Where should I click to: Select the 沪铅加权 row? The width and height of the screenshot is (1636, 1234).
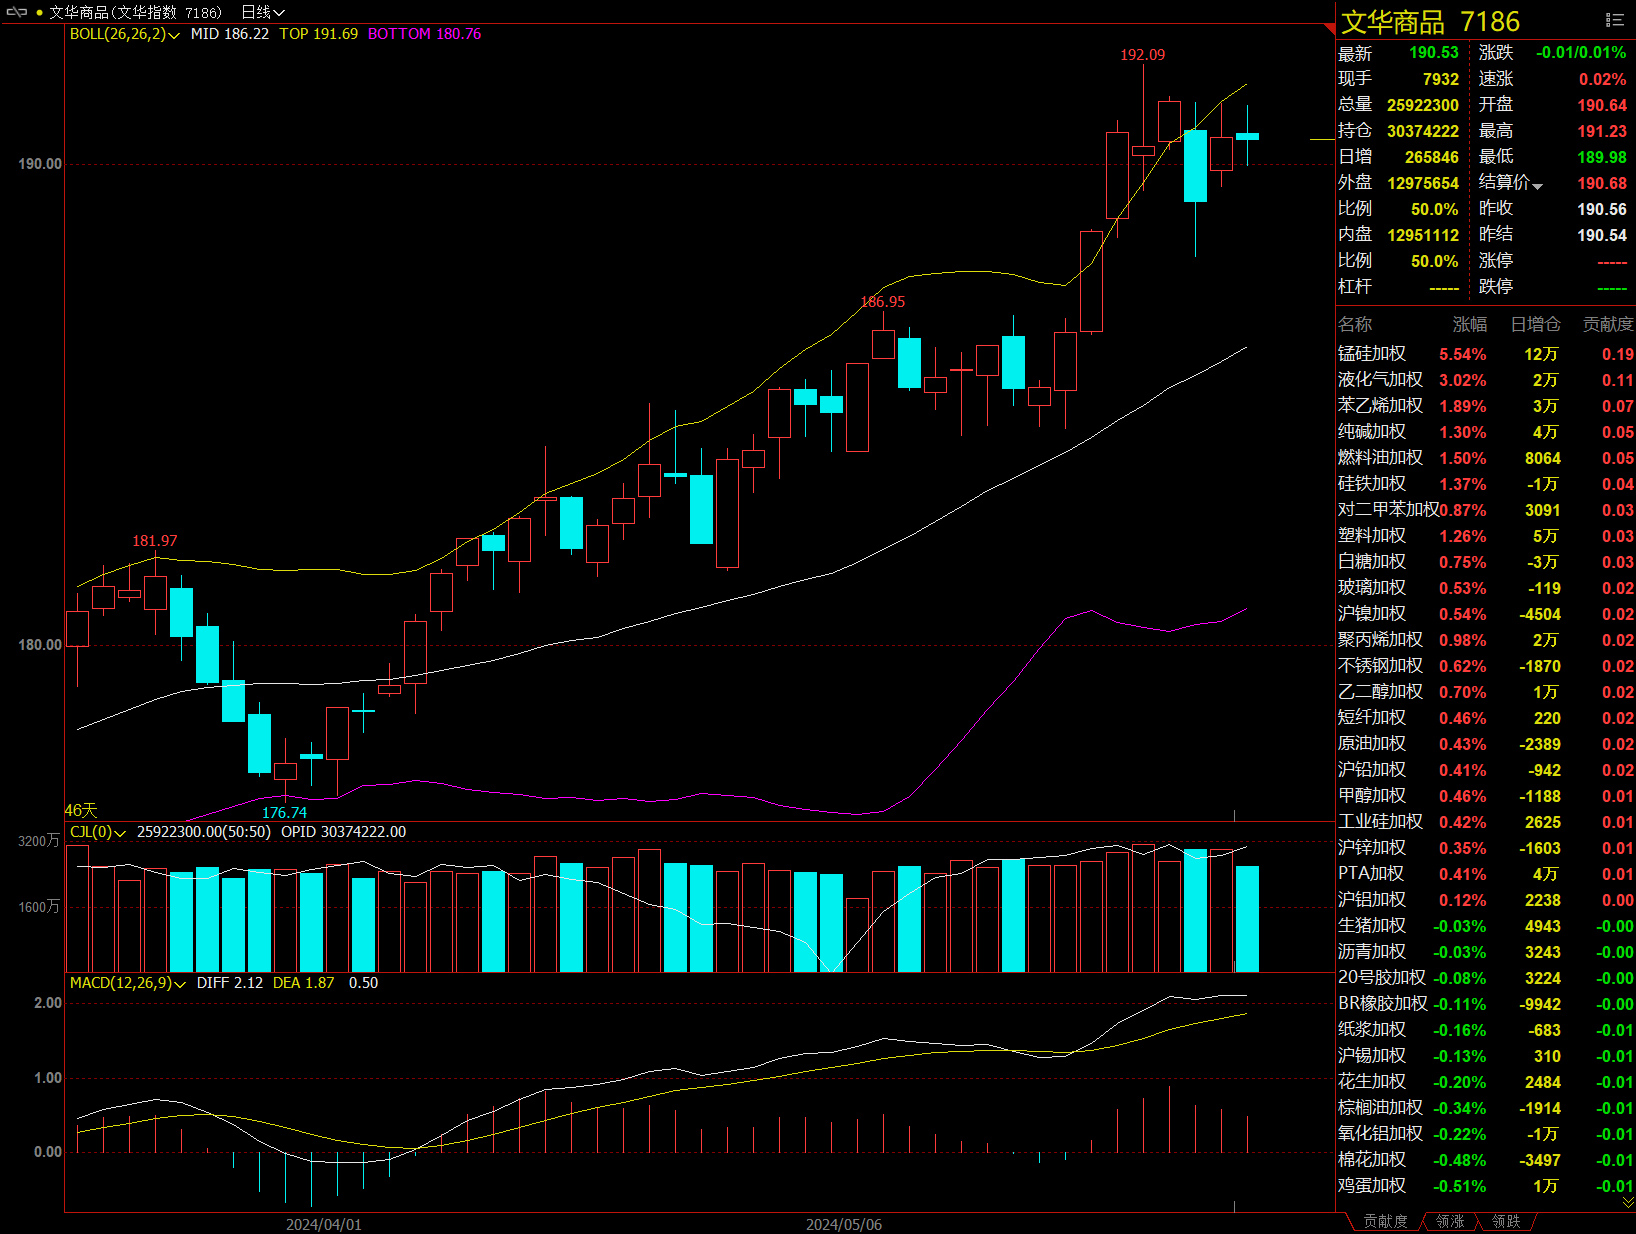click(x=1486, y=770)
